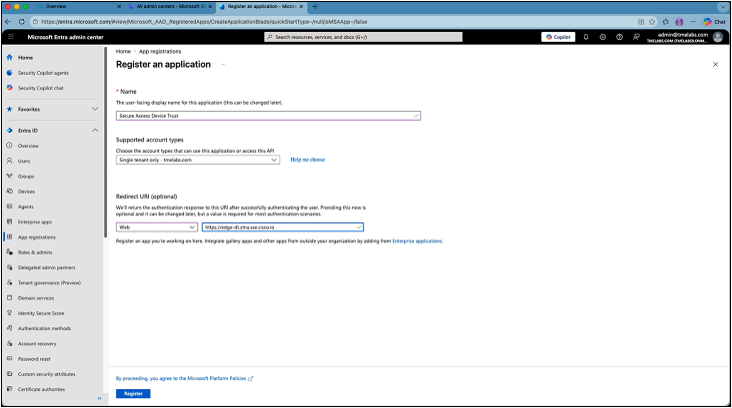Open Tenant governance (Preview)
Image resolution: width=732 pixels, height=408 pixels.
[49, 283]
